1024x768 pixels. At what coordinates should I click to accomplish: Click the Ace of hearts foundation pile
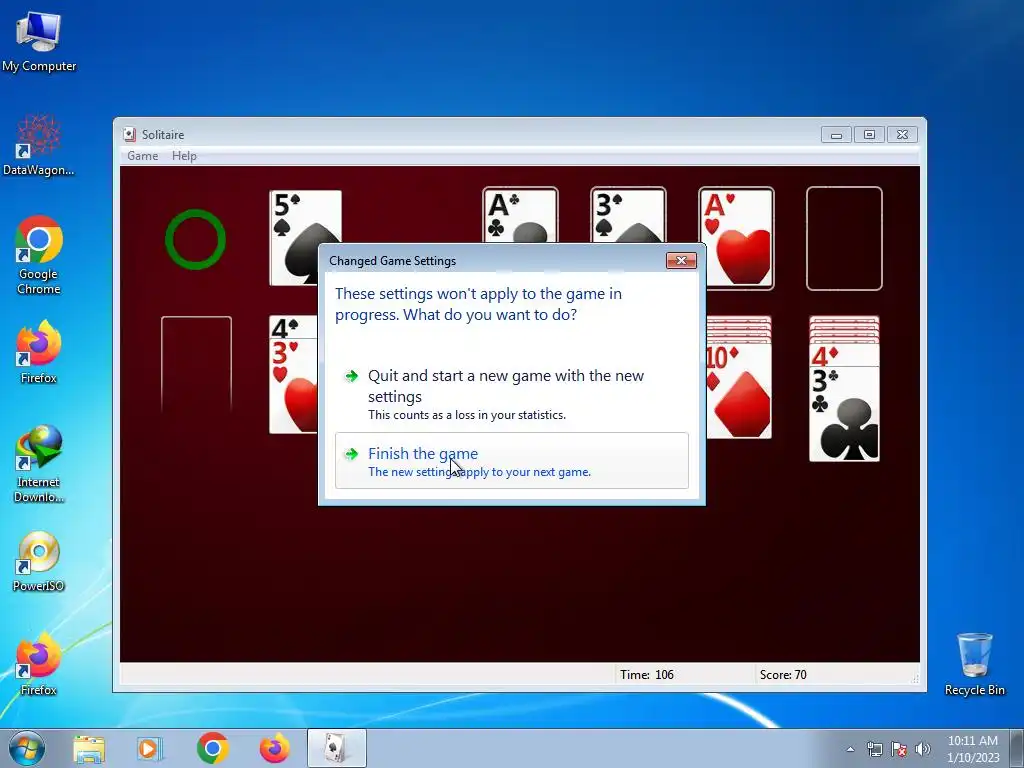(x=736, y=238)
